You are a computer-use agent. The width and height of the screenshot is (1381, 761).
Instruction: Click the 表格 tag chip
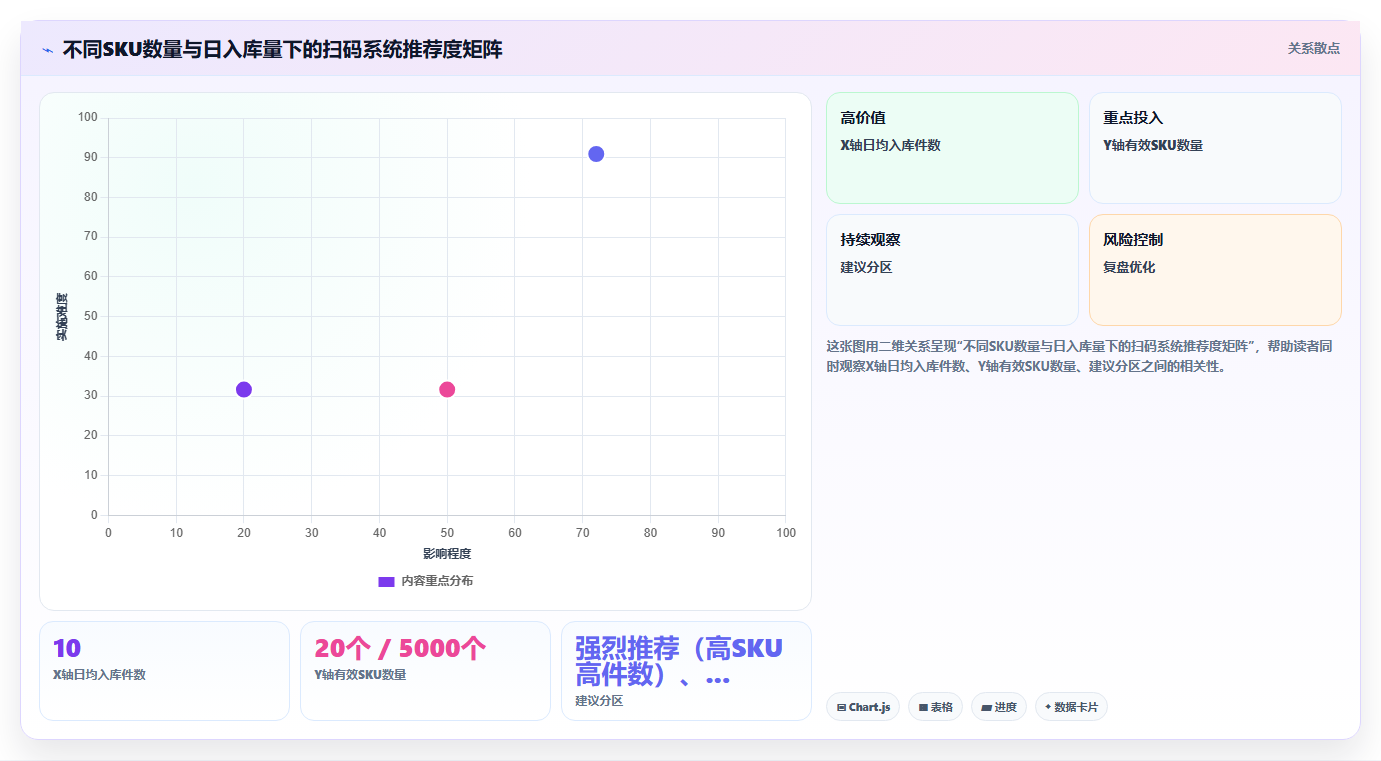[935, 707]
